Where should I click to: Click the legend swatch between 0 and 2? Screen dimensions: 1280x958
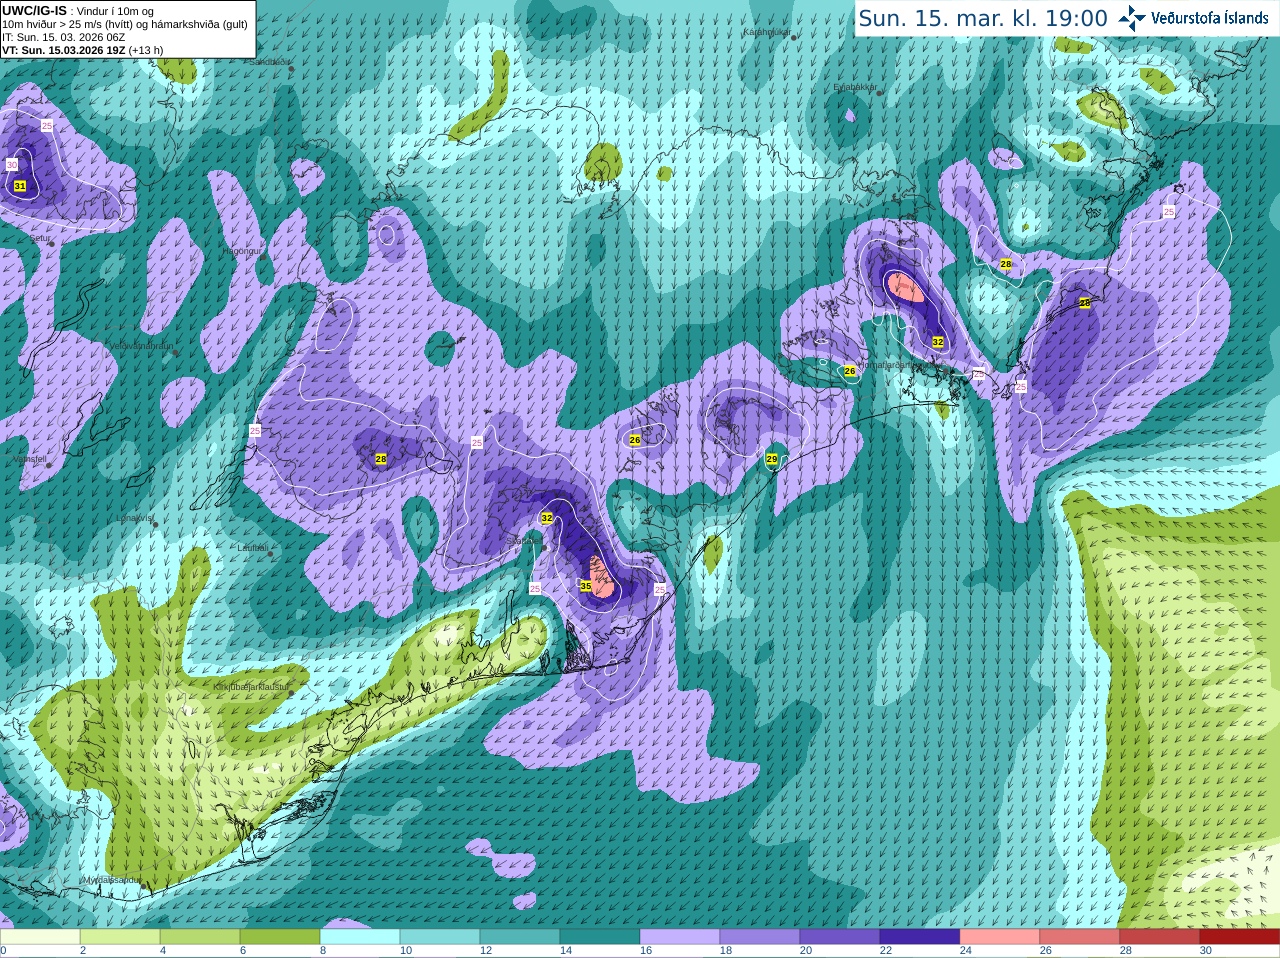coord(40,937)
